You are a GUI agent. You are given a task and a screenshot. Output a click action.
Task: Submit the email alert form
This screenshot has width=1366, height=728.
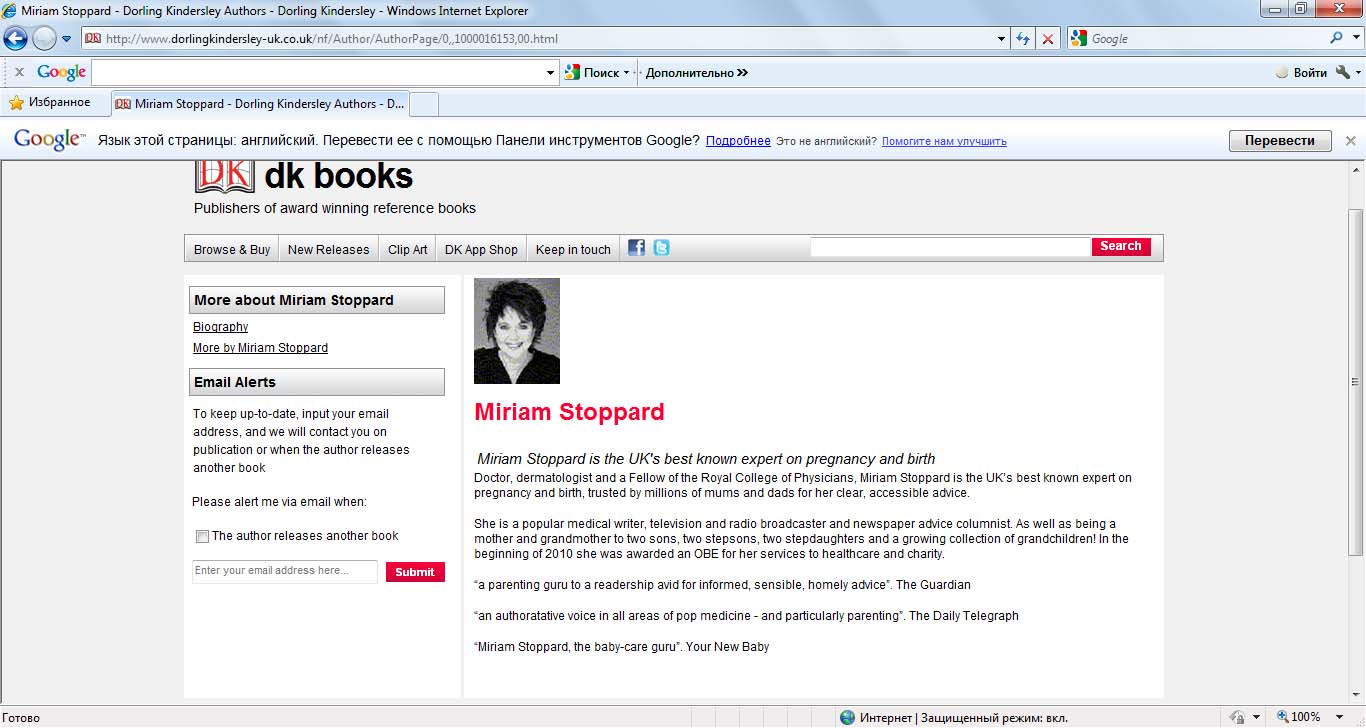(x=415, y=572)
